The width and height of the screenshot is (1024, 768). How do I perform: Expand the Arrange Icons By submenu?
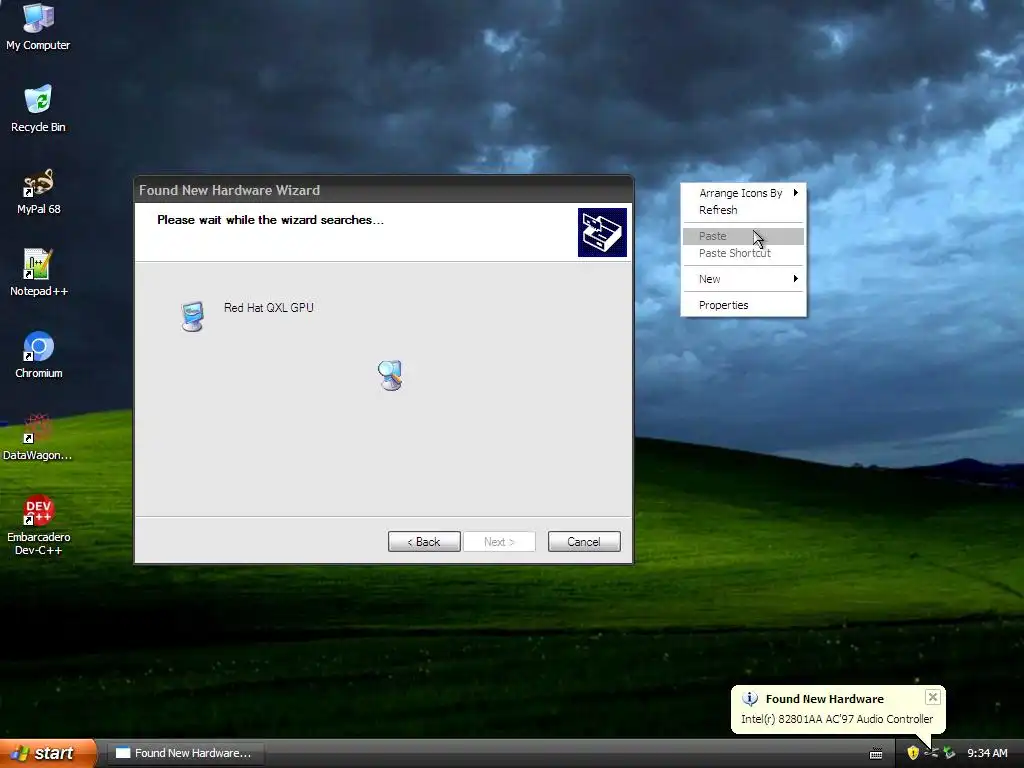pyautogui.click(x=743, y=193)
